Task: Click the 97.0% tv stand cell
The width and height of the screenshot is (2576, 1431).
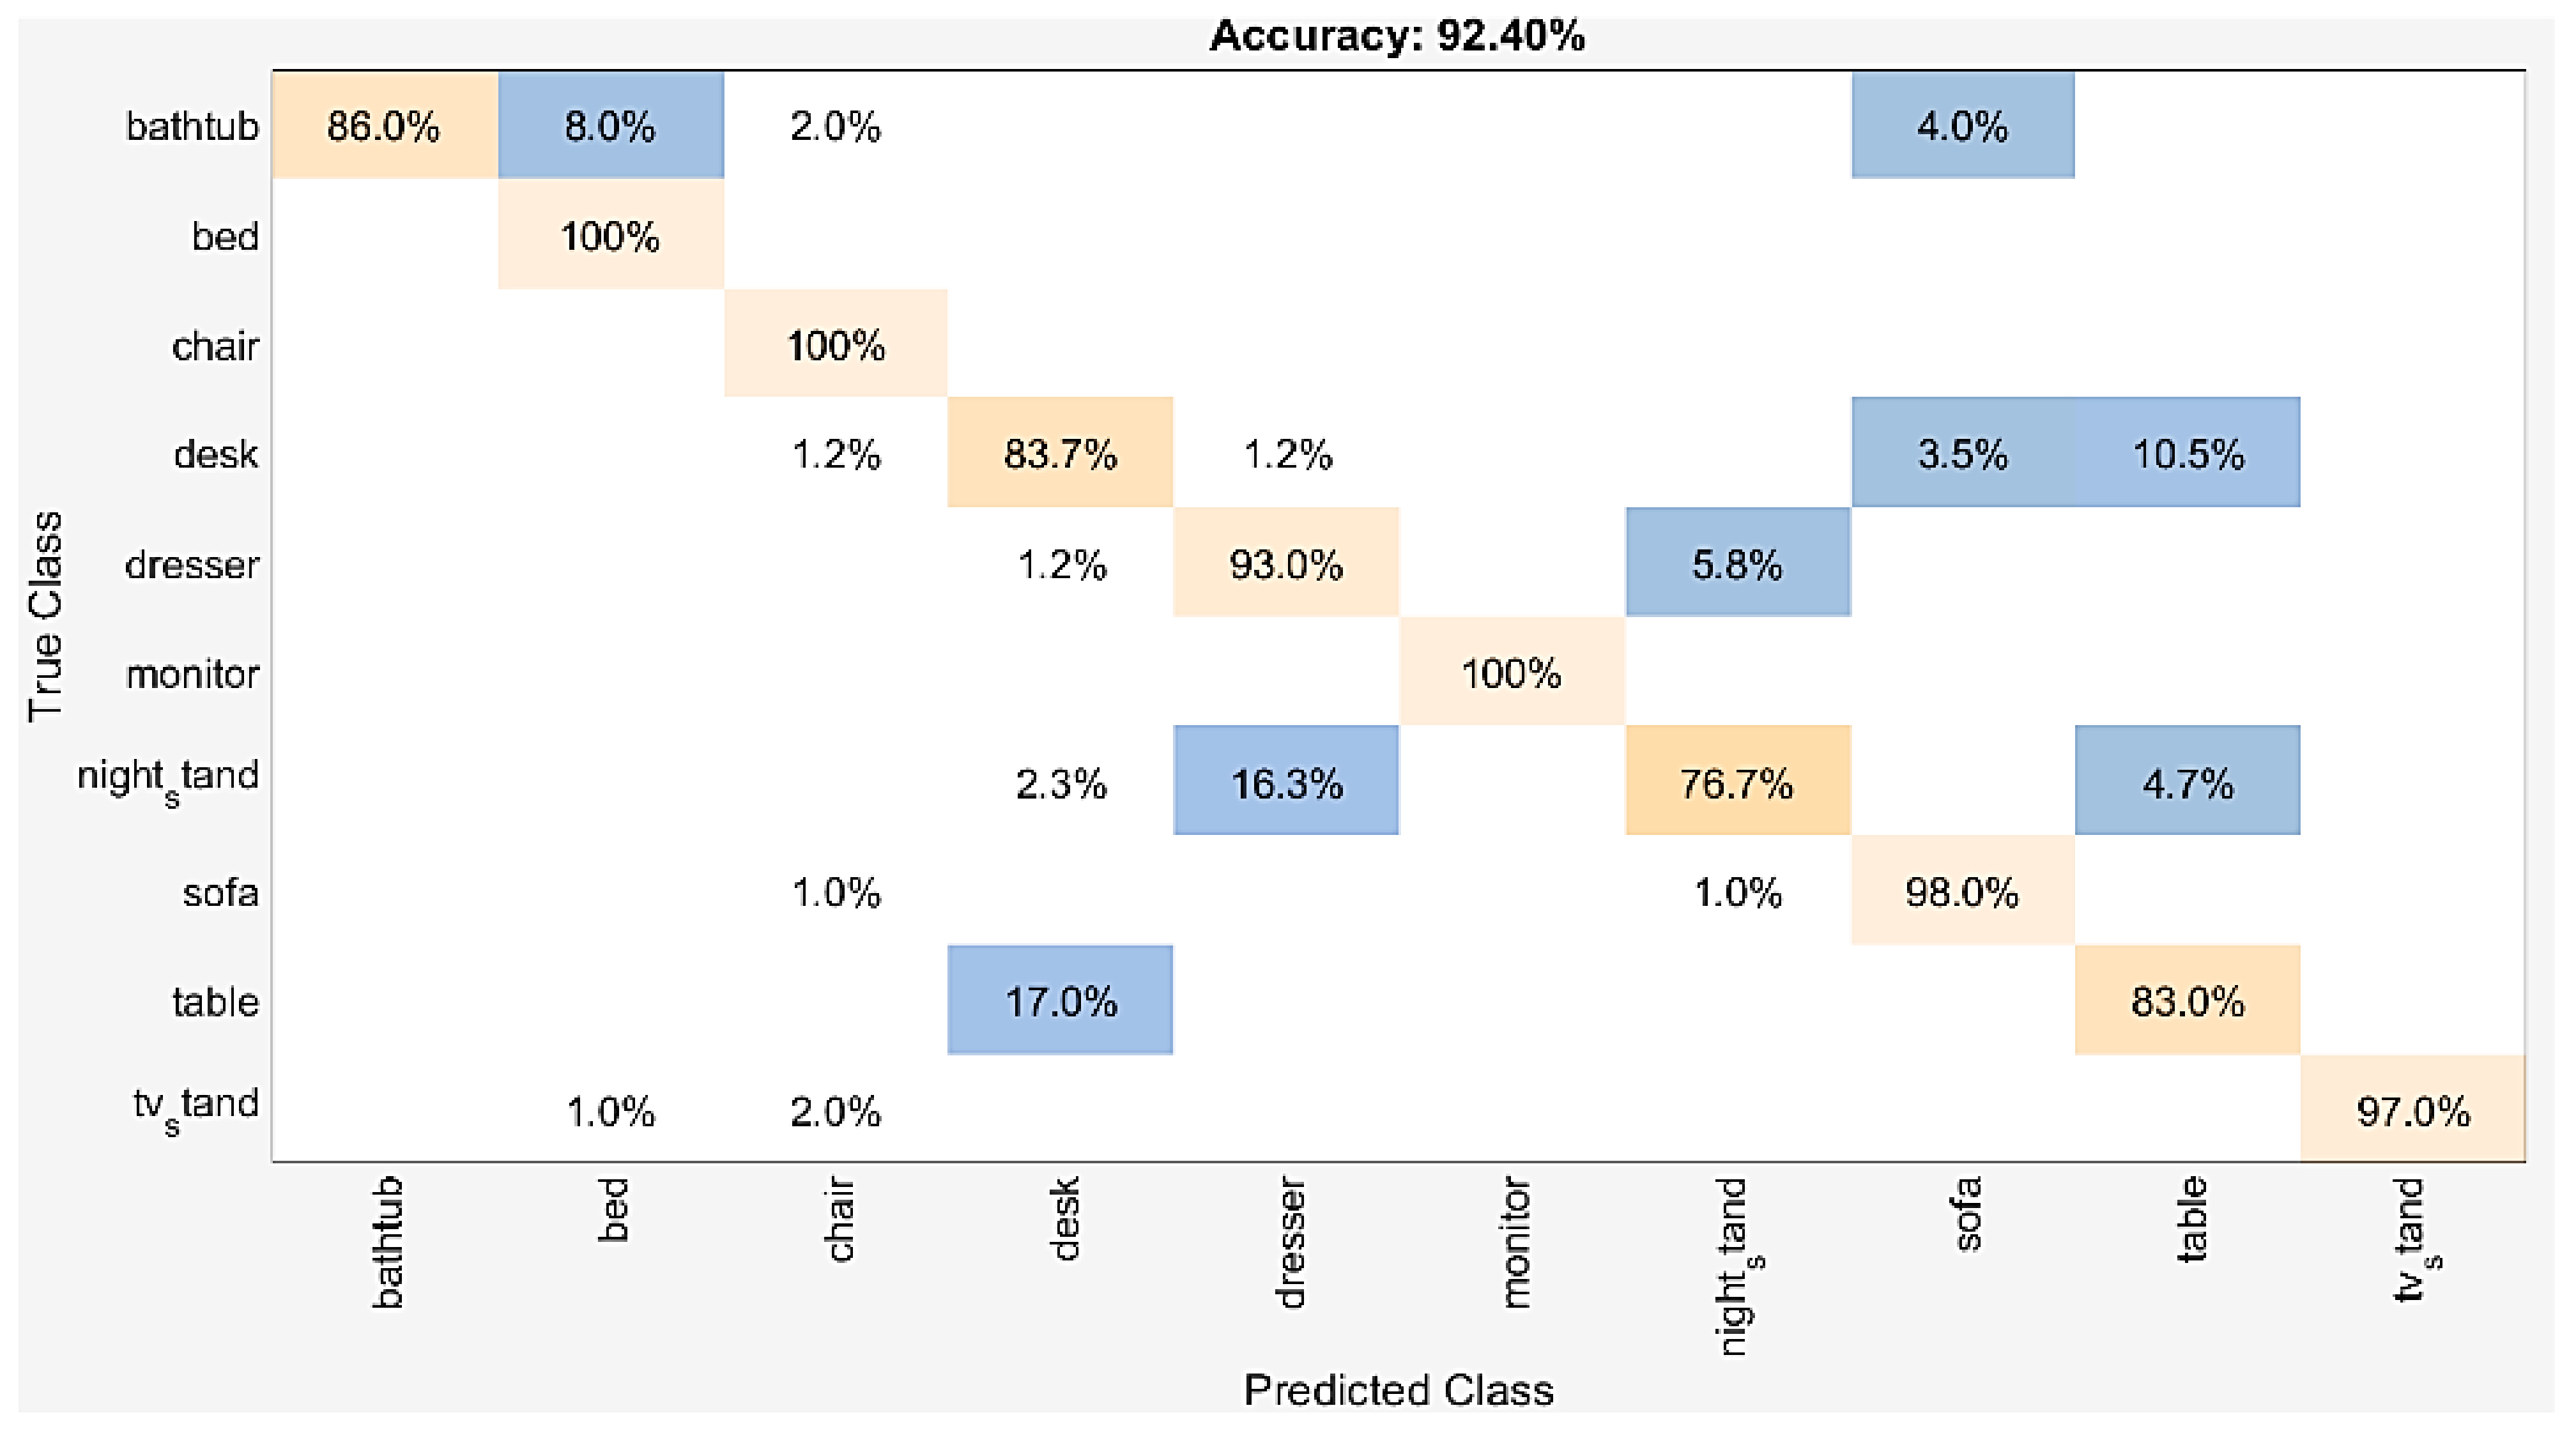Action: point(2412,1109)
